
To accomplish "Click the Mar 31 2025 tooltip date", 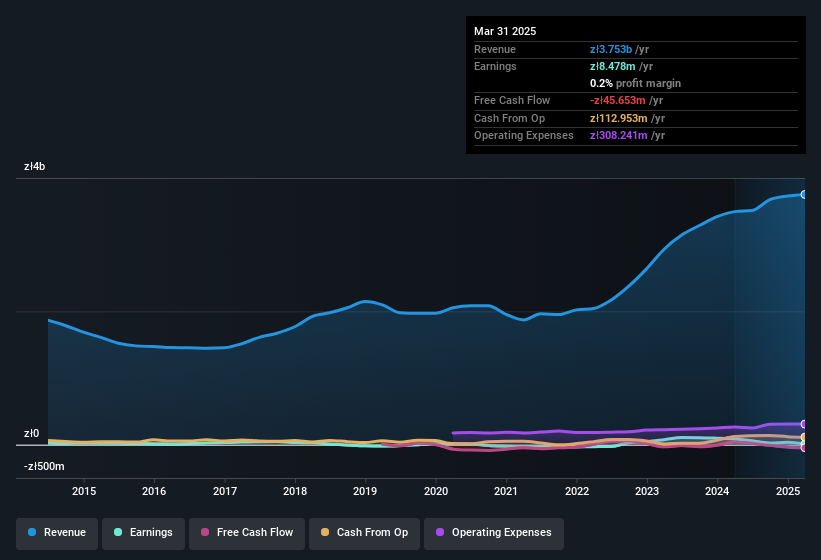I will 505,31.
